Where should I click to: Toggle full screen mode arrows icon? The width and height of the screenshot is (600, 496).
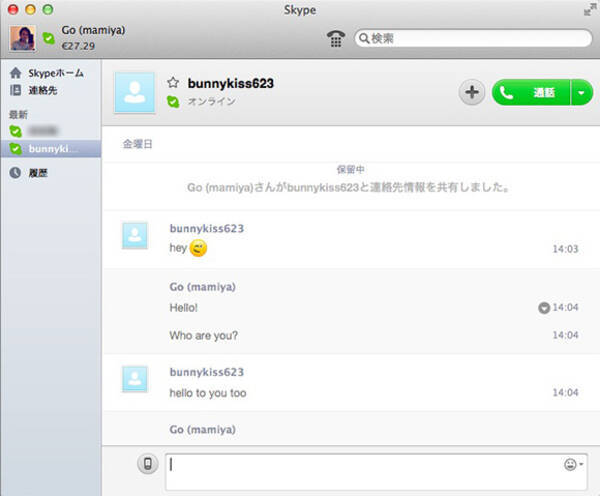coord(588,10)
